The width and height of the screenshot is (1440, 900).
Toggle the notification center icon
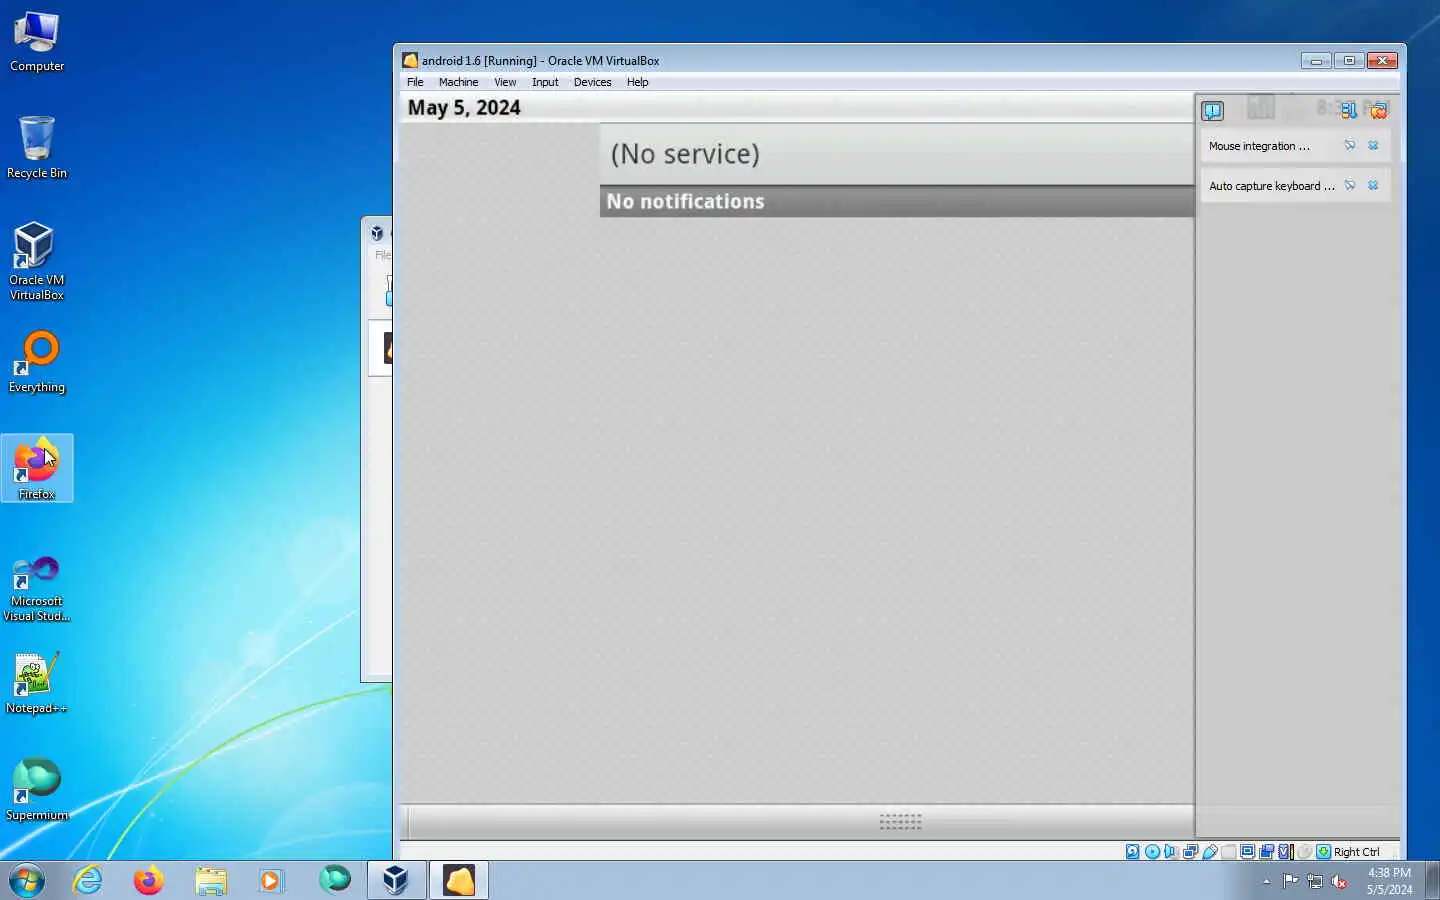[1212, 110]
